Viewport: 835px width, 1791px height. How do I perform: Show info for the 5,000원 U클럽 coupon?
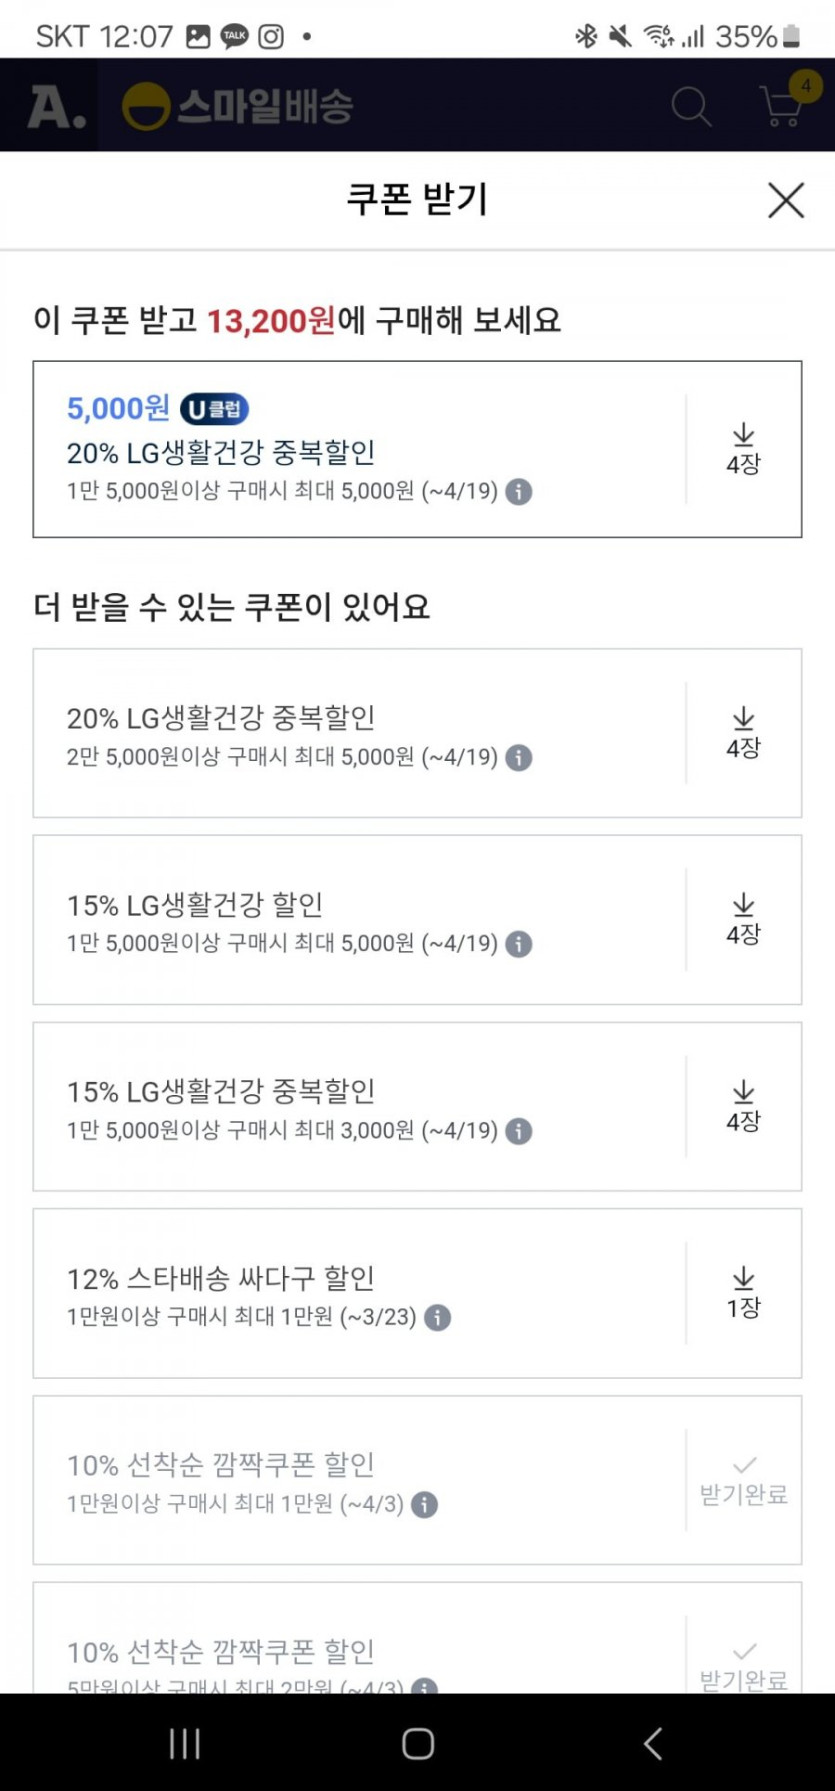coord(518,492)
